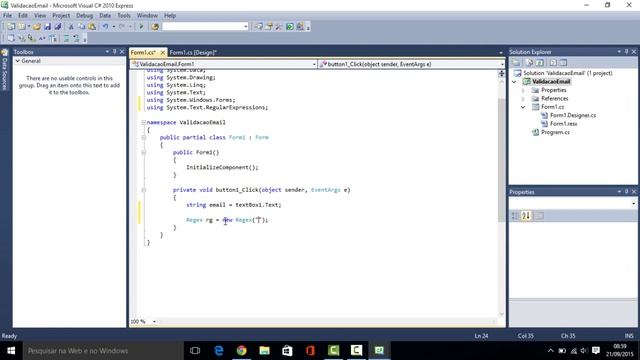Collapse the General group in Toolbox
Image resolution: width=640 pixels, height=360 pixels.
[x=18, y=61]
